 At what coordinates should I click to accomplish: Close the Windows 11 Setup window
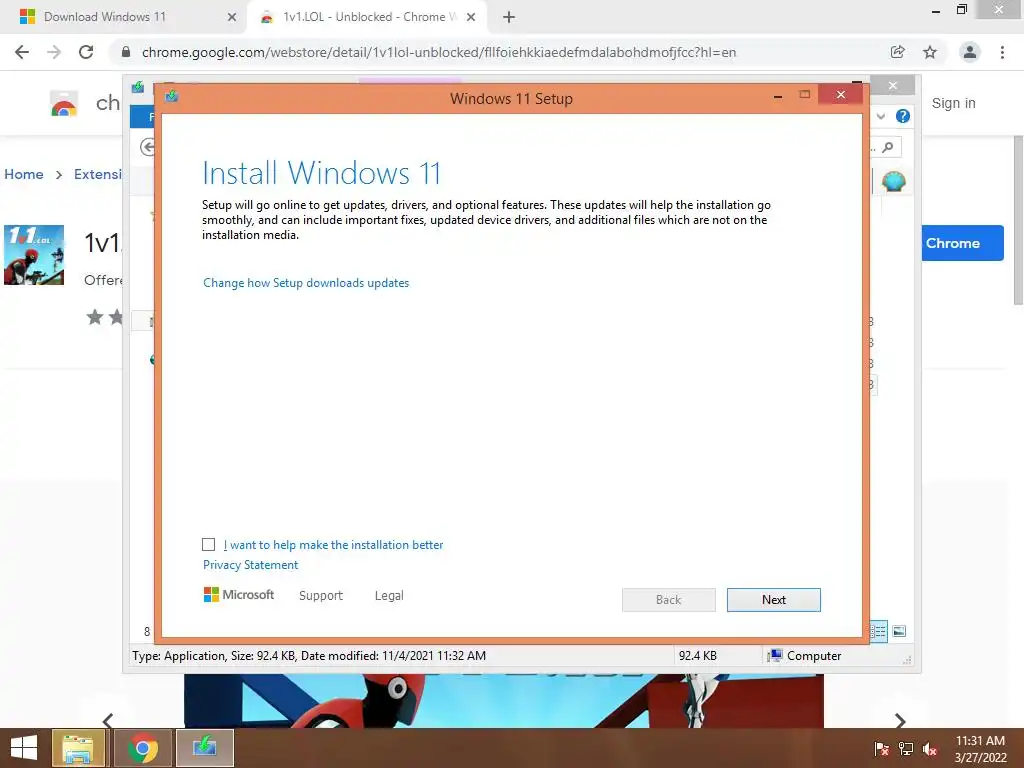[840, 95]
